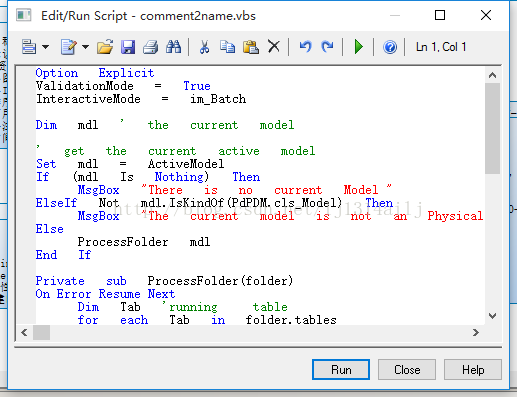Click 'End If' line in code
Viewport: 517px width, 397px height.
[63, 255]
